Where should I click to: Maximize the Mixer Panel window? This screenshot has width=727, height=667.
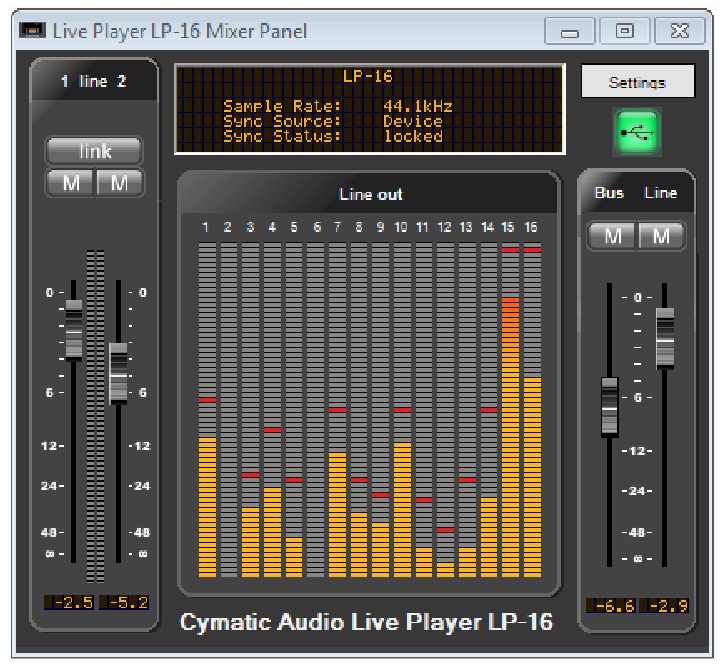pyautogui.click(x=625, y=31)
